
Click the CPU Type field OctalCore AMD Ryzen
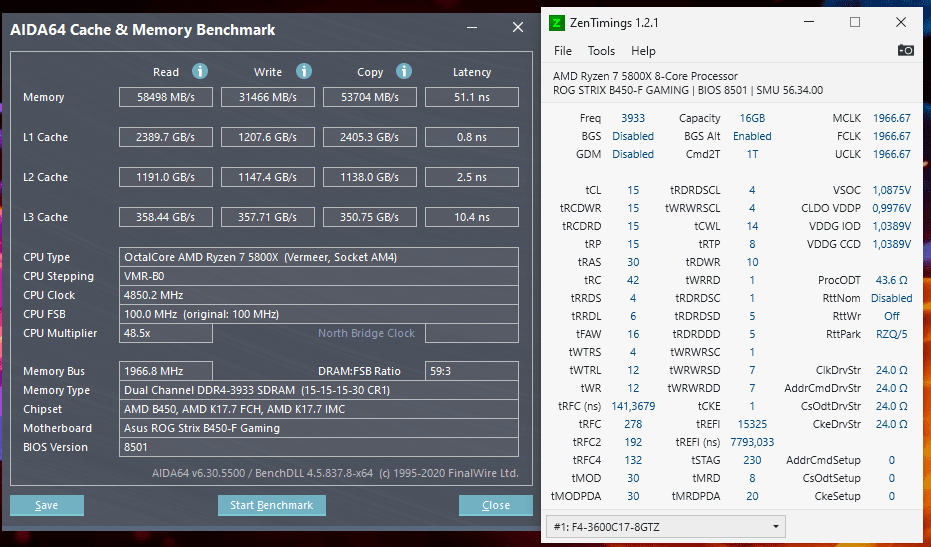point(319,257)
